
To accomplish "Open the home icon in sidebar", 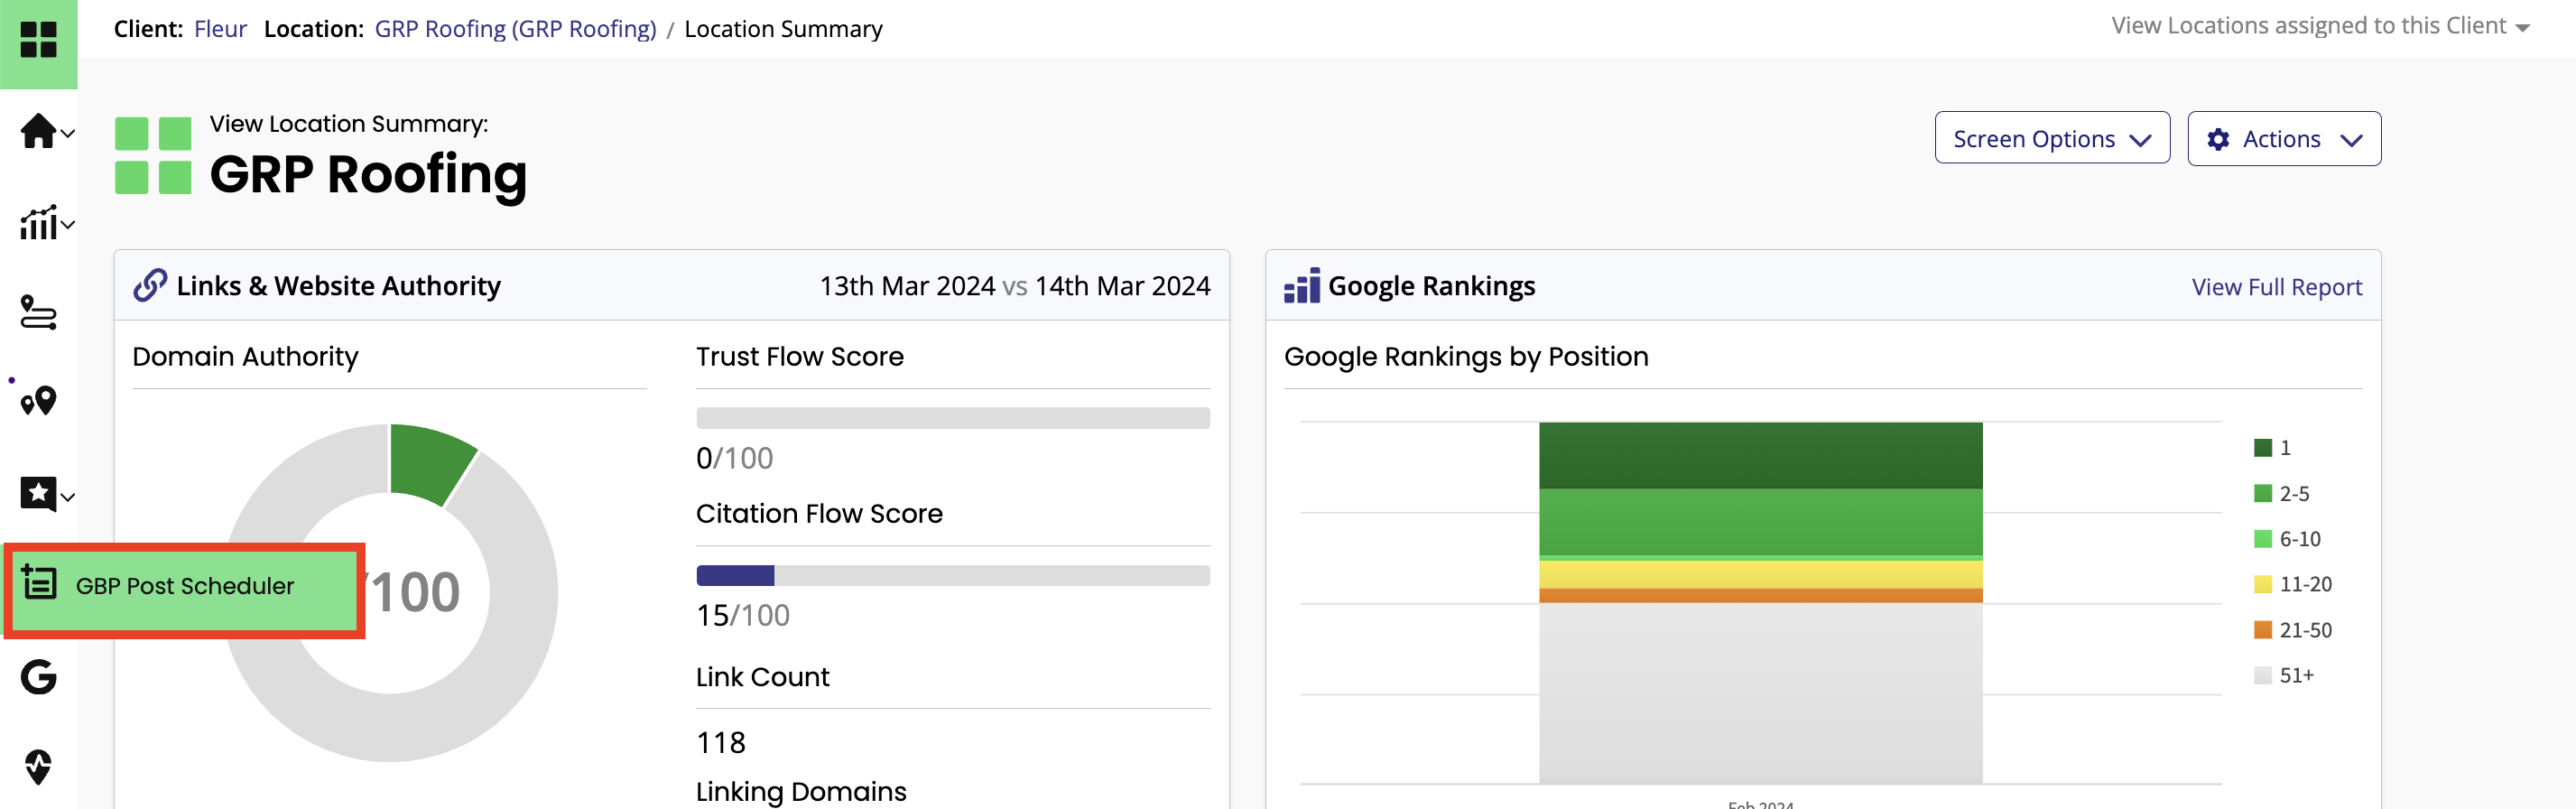I will [x=40, y=131].
